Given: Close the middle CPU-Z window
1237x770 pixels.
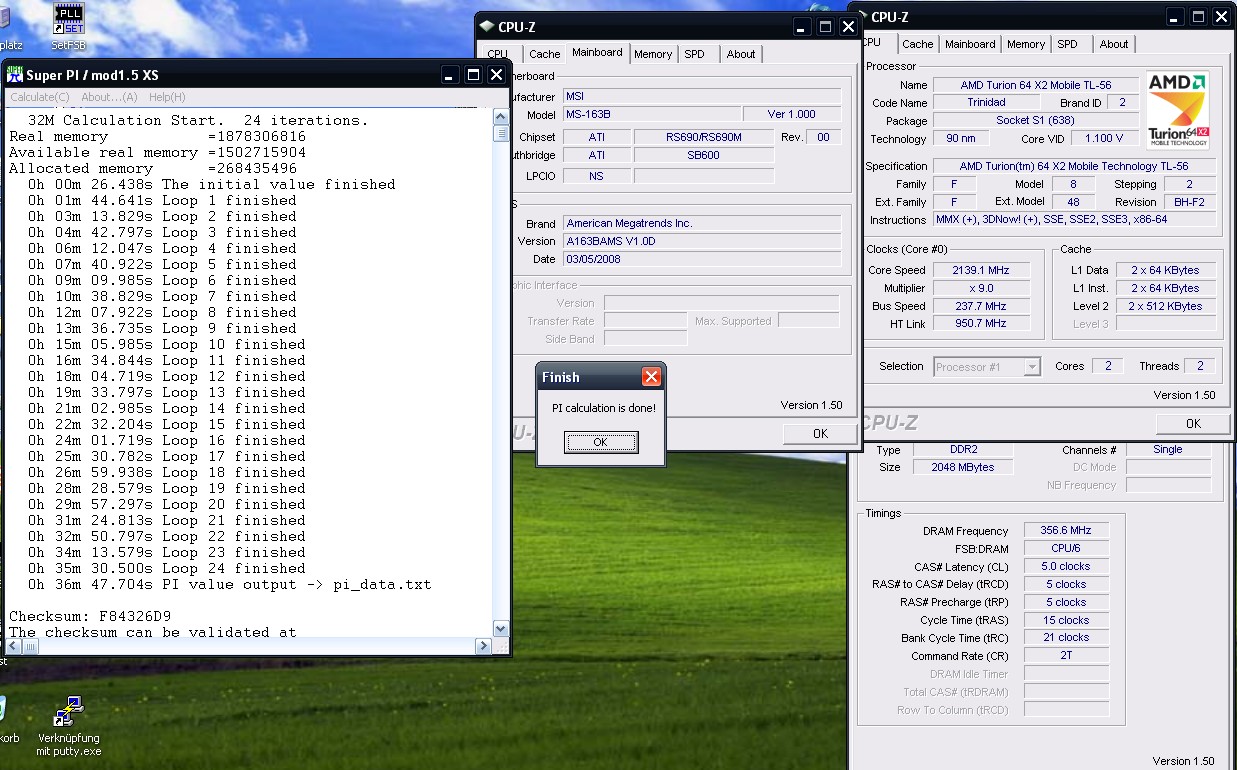Looking at the screenshot, I should pyautogui.click(x=847, y=27).
